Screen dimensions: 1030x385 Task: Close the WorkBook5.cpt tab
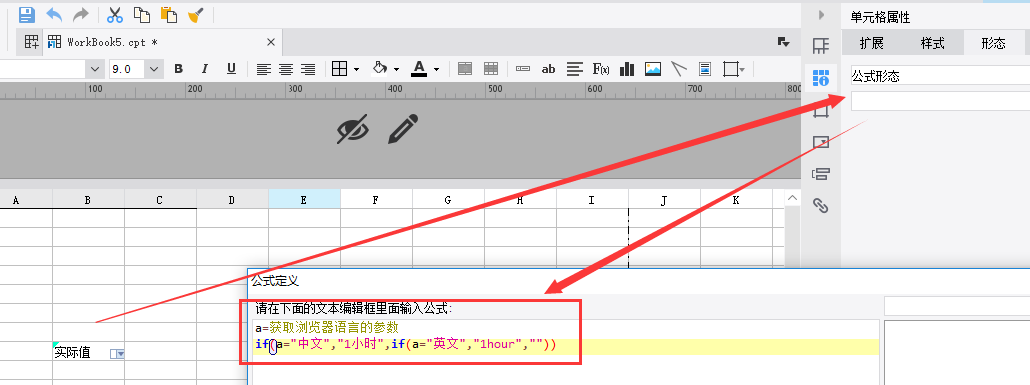coord(271,42)
